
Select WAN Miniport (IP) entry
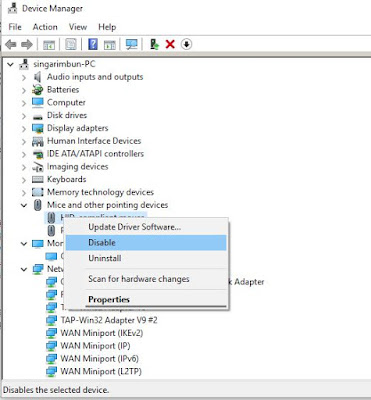coord(95,346)
